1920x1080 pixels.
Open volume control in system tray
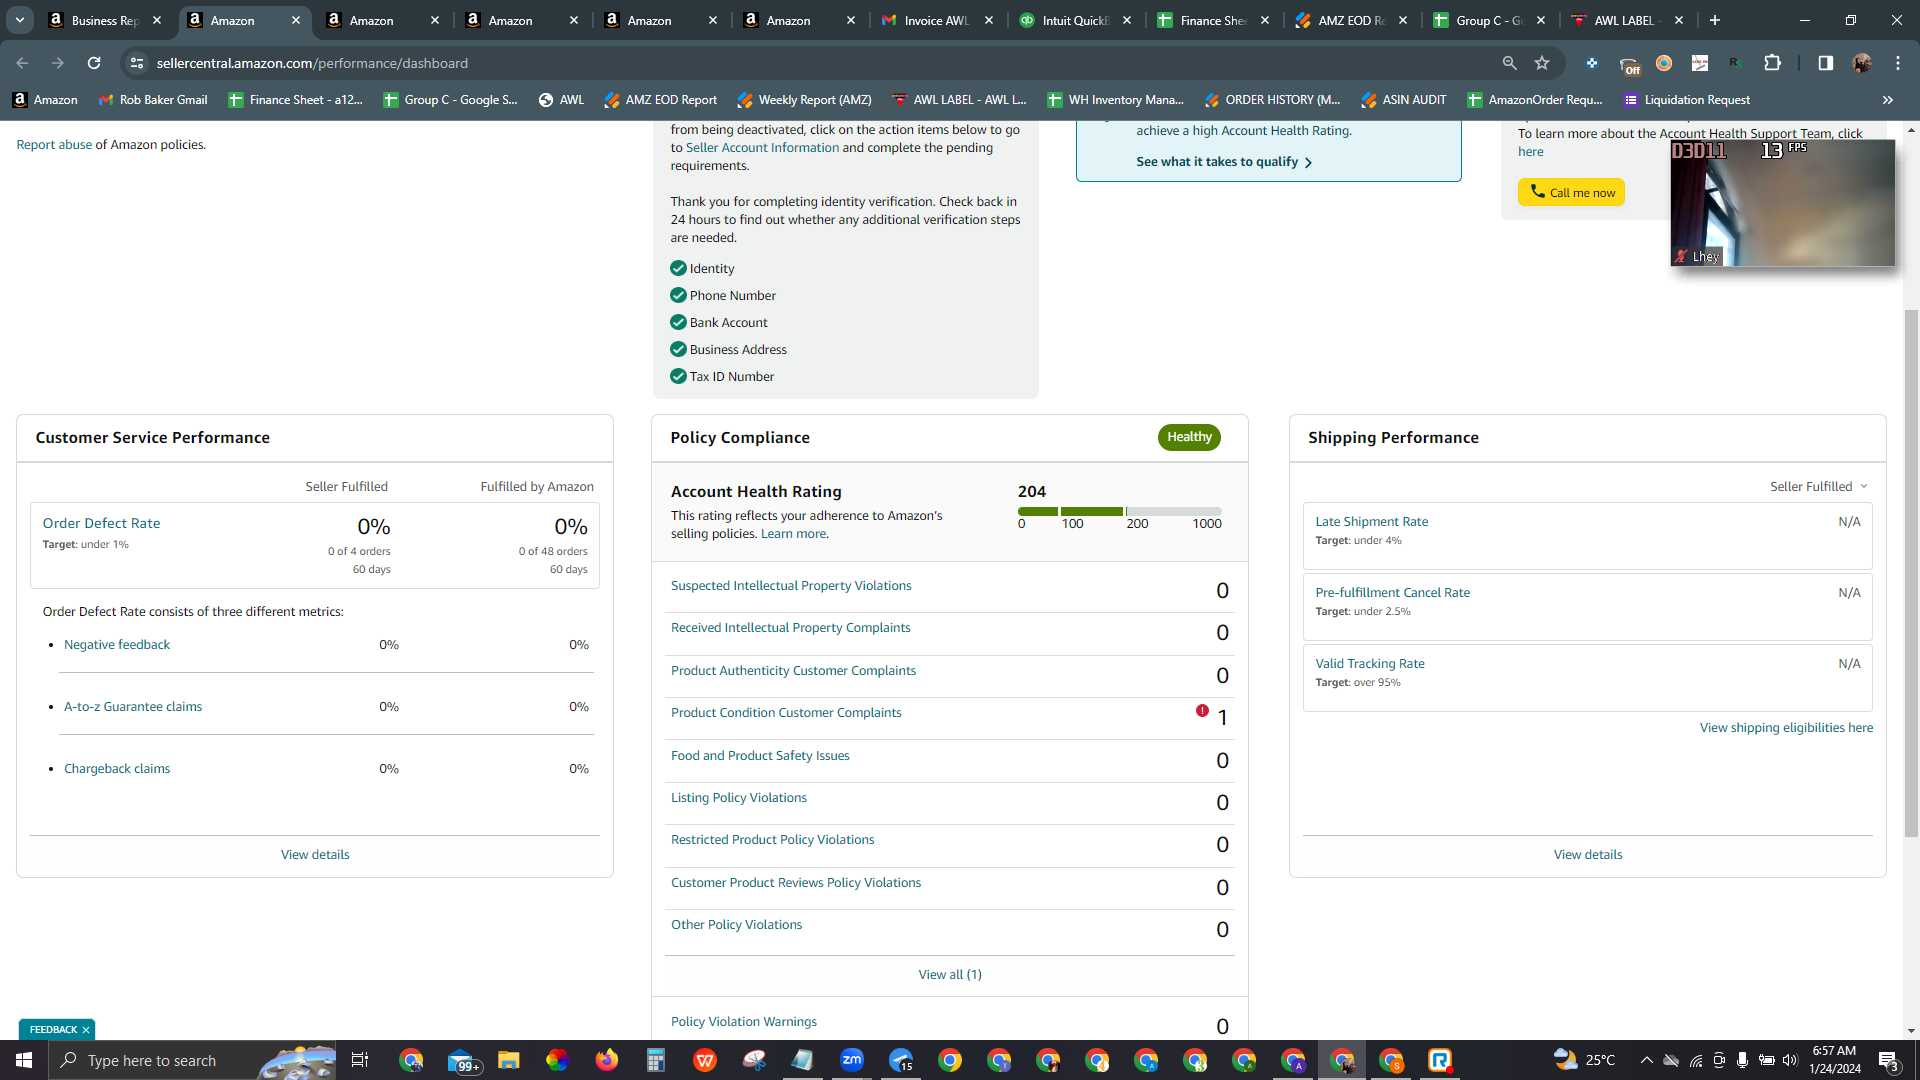click(x=1789, y=1060)
